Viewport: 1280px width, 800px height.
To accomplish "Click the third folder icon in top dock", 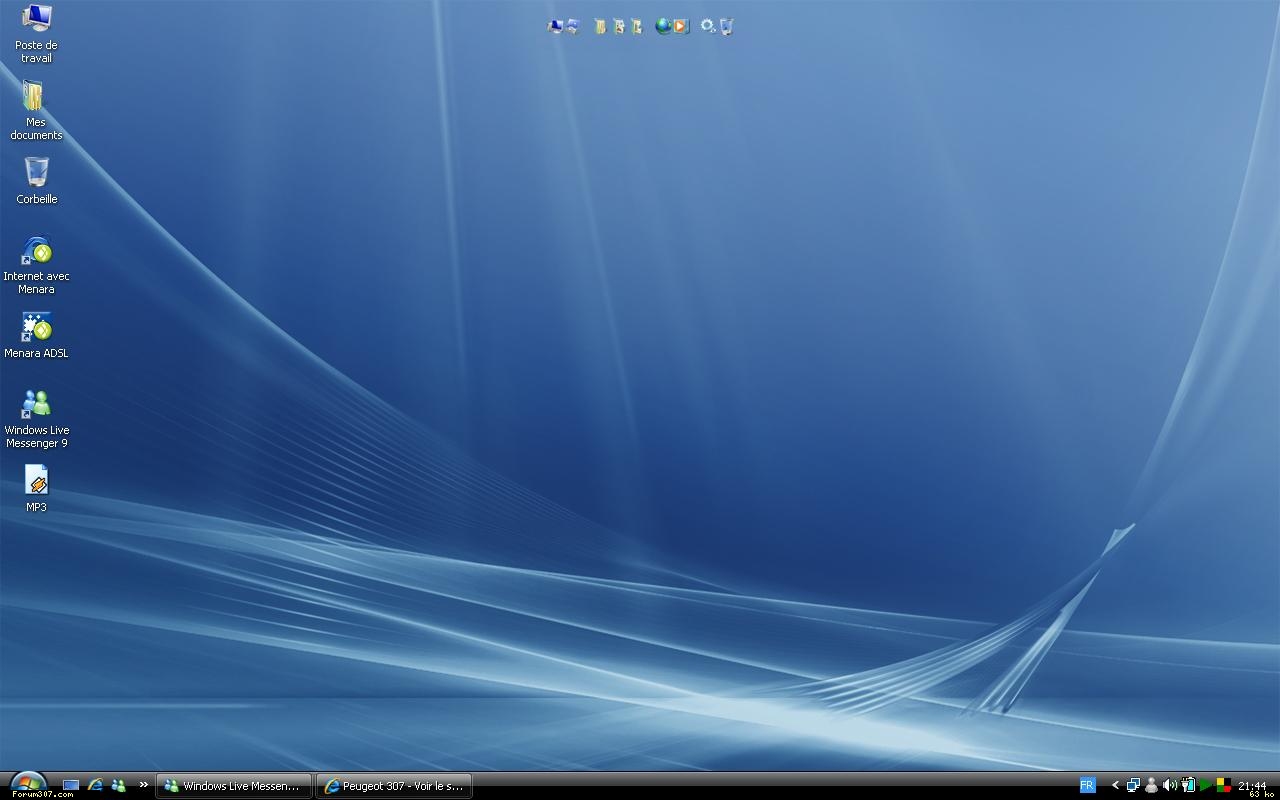I will pyautogui.click(x=636, y=26).
